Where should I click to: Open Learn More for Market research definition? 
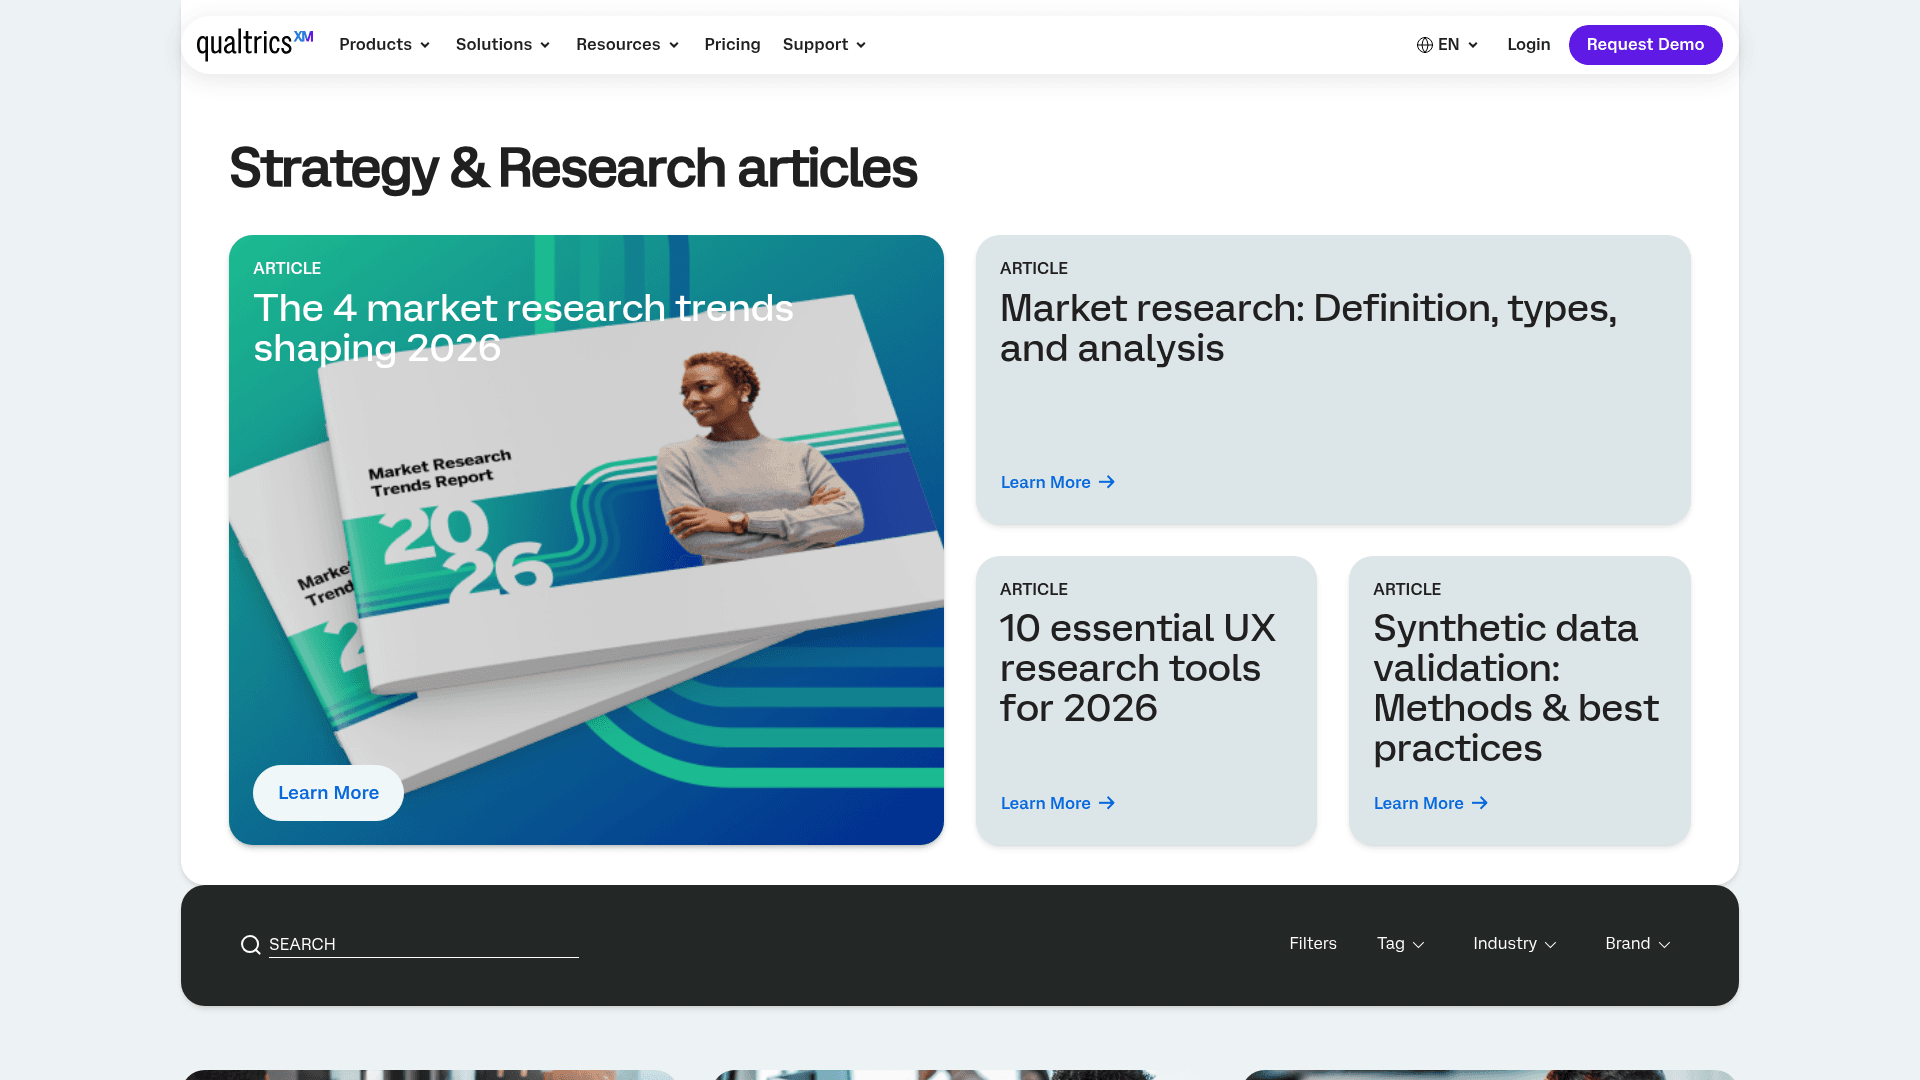click(x=1058, y=482)
